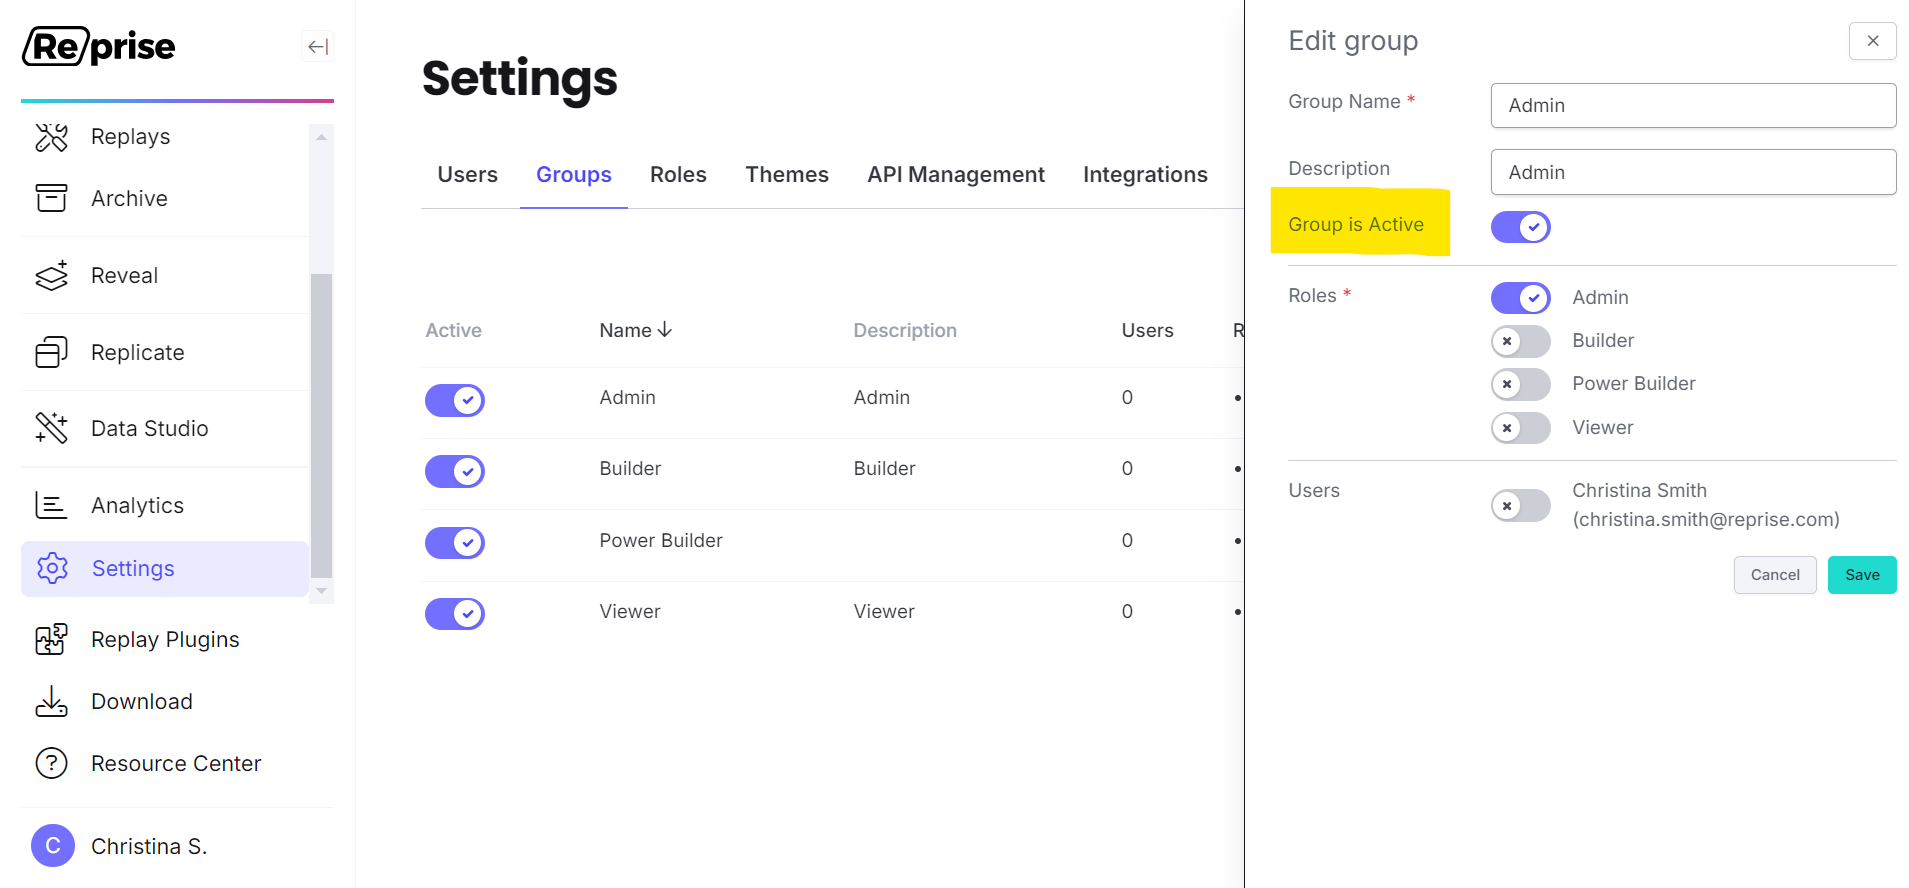Viewport: 1909px width, 888px height.
Task: Select the Admin group name cell
Action: [x=627, y=397]
